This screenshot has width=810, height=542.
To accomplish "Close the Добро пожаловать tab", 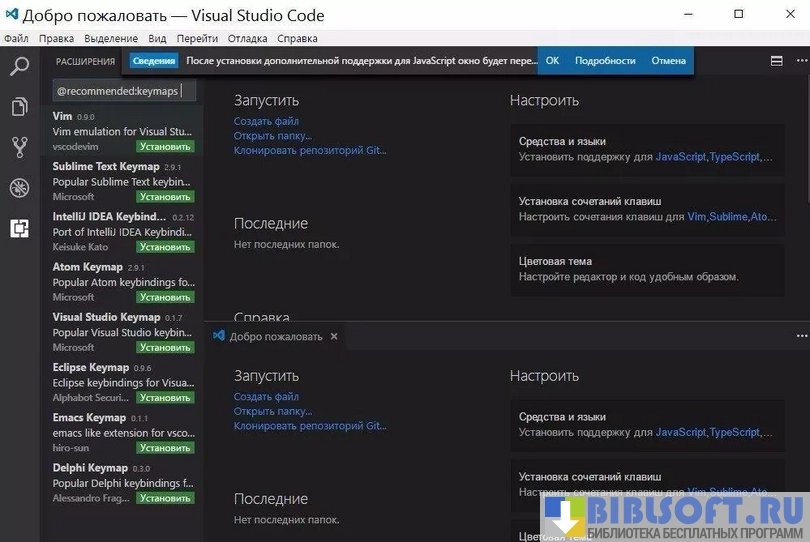I will (x=334, y=337).
